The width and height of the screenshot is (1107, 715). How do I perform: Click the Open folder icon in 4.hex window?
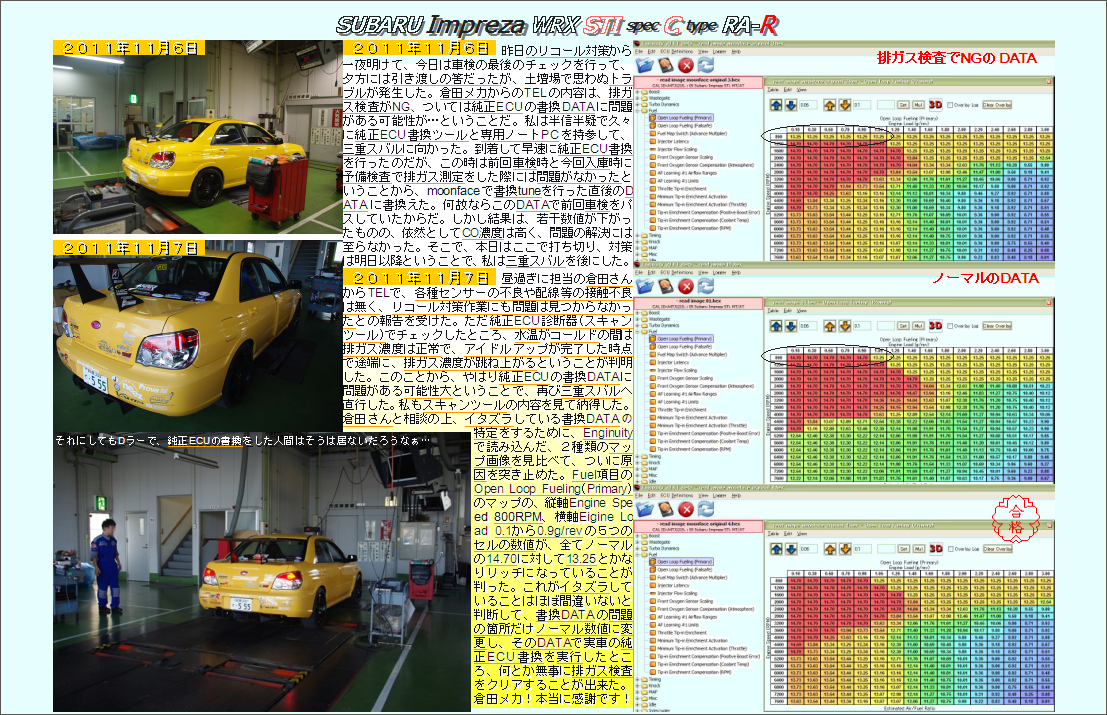[645, 509]
